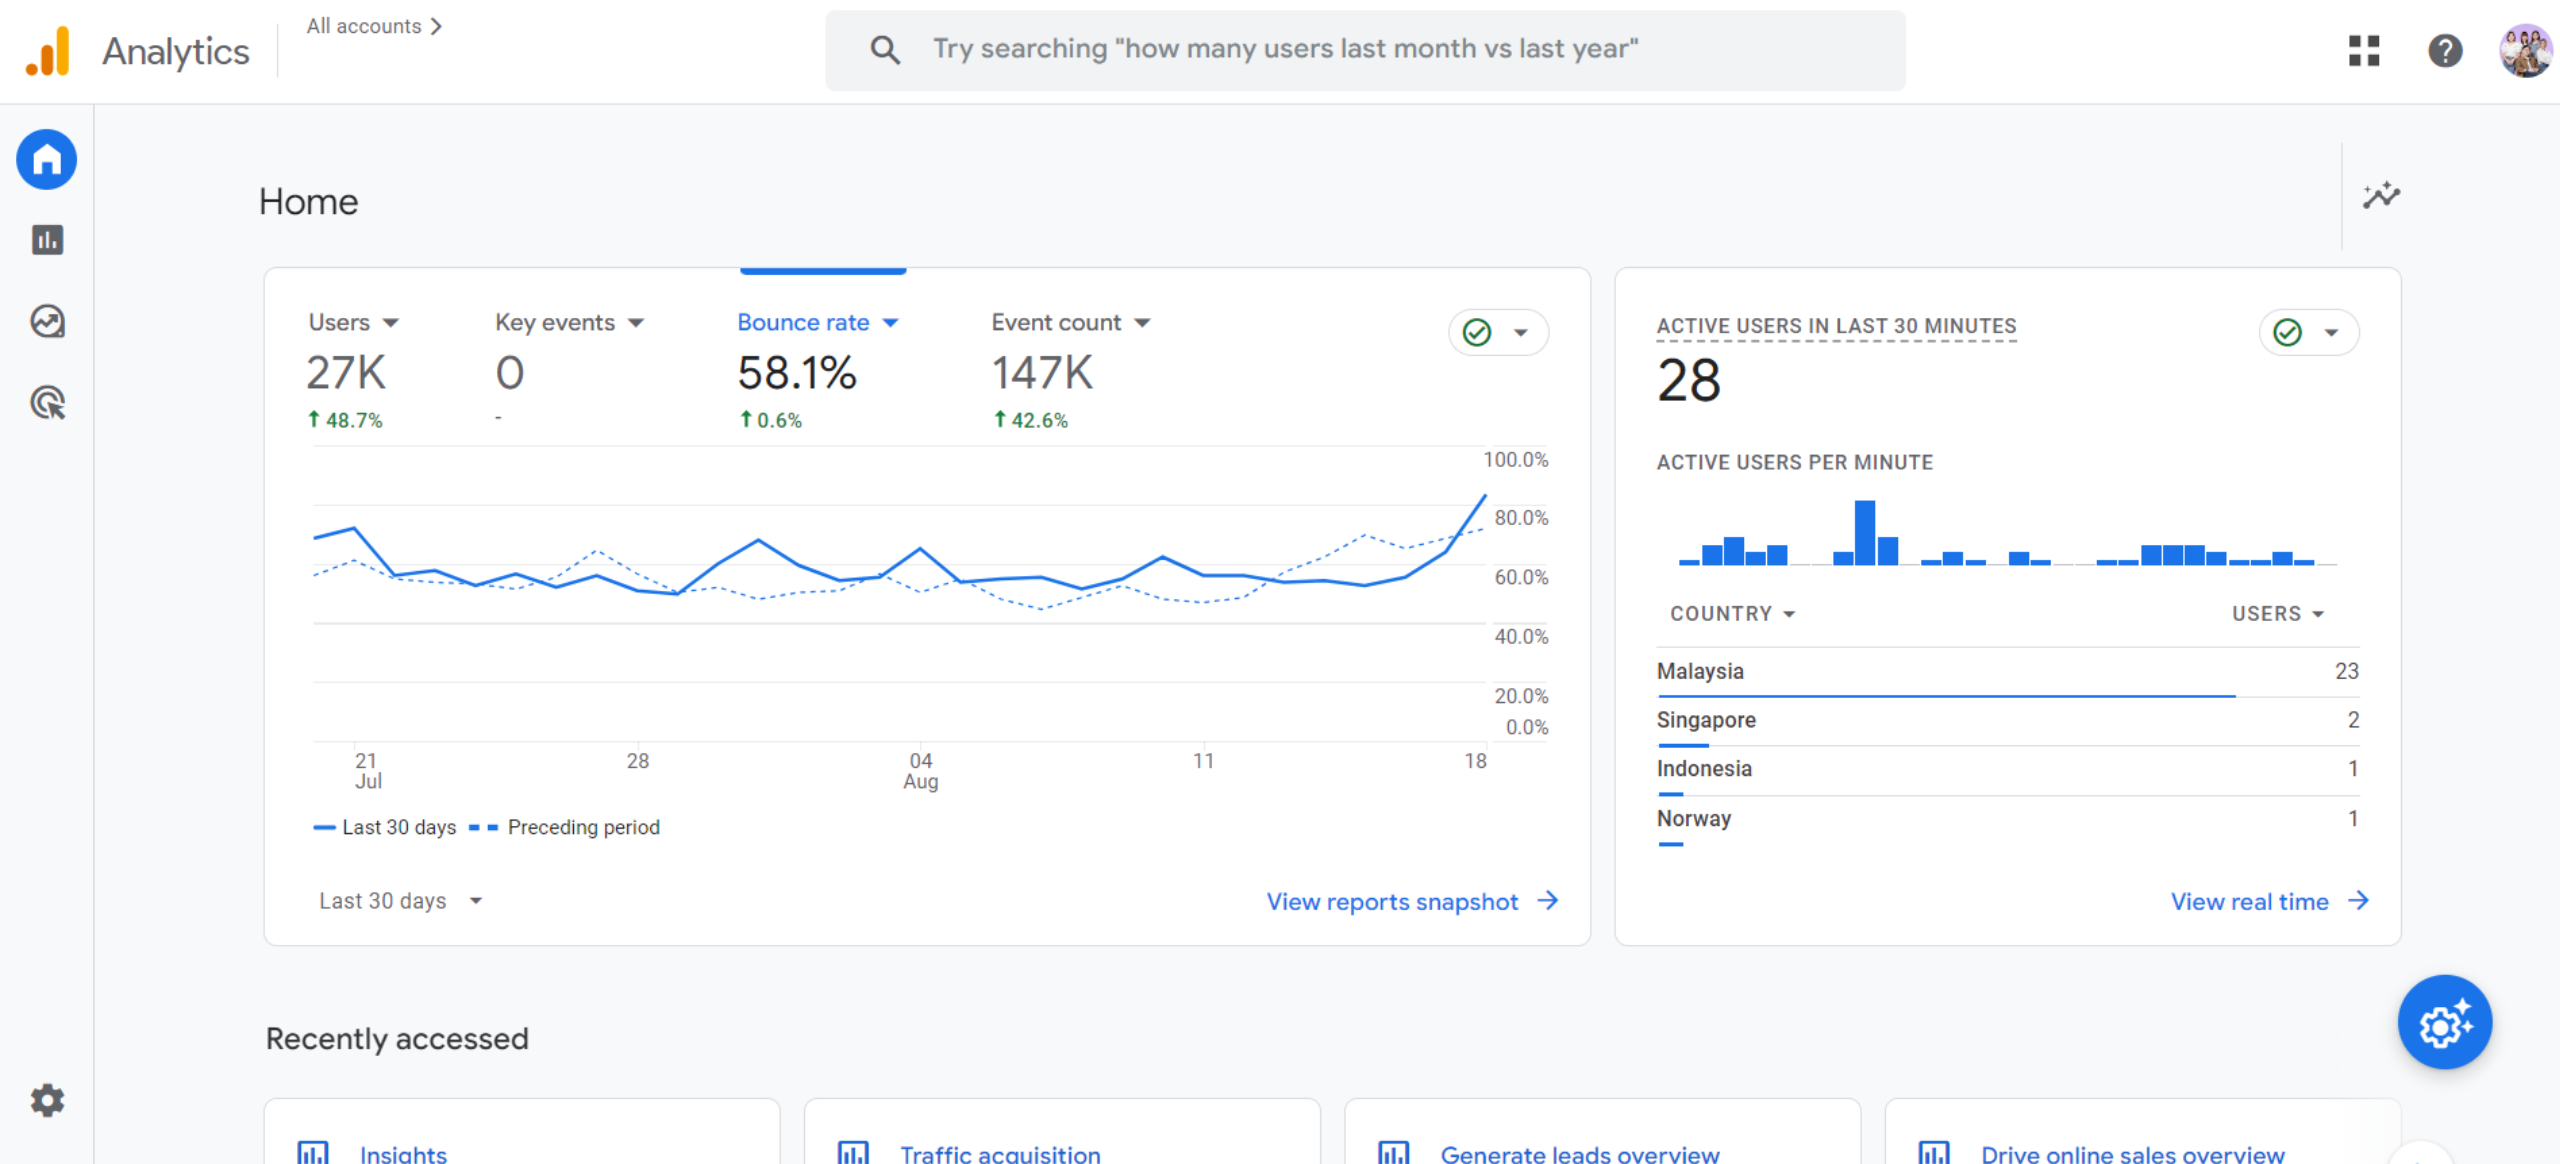Click the Indonesia country row
The height and width of the screenshot is (1164, 2560).
pos(2007,770)
